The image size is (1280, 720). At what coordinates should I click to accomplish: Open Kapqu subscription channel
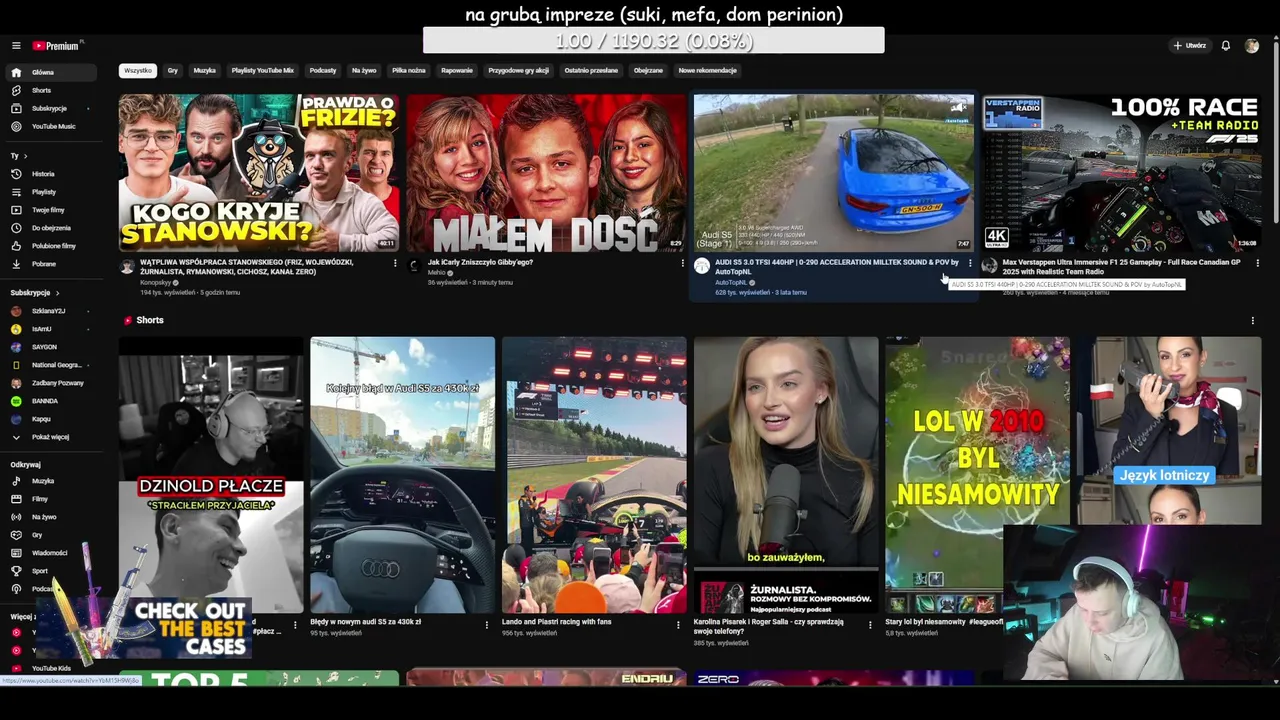tap(41, 419)
